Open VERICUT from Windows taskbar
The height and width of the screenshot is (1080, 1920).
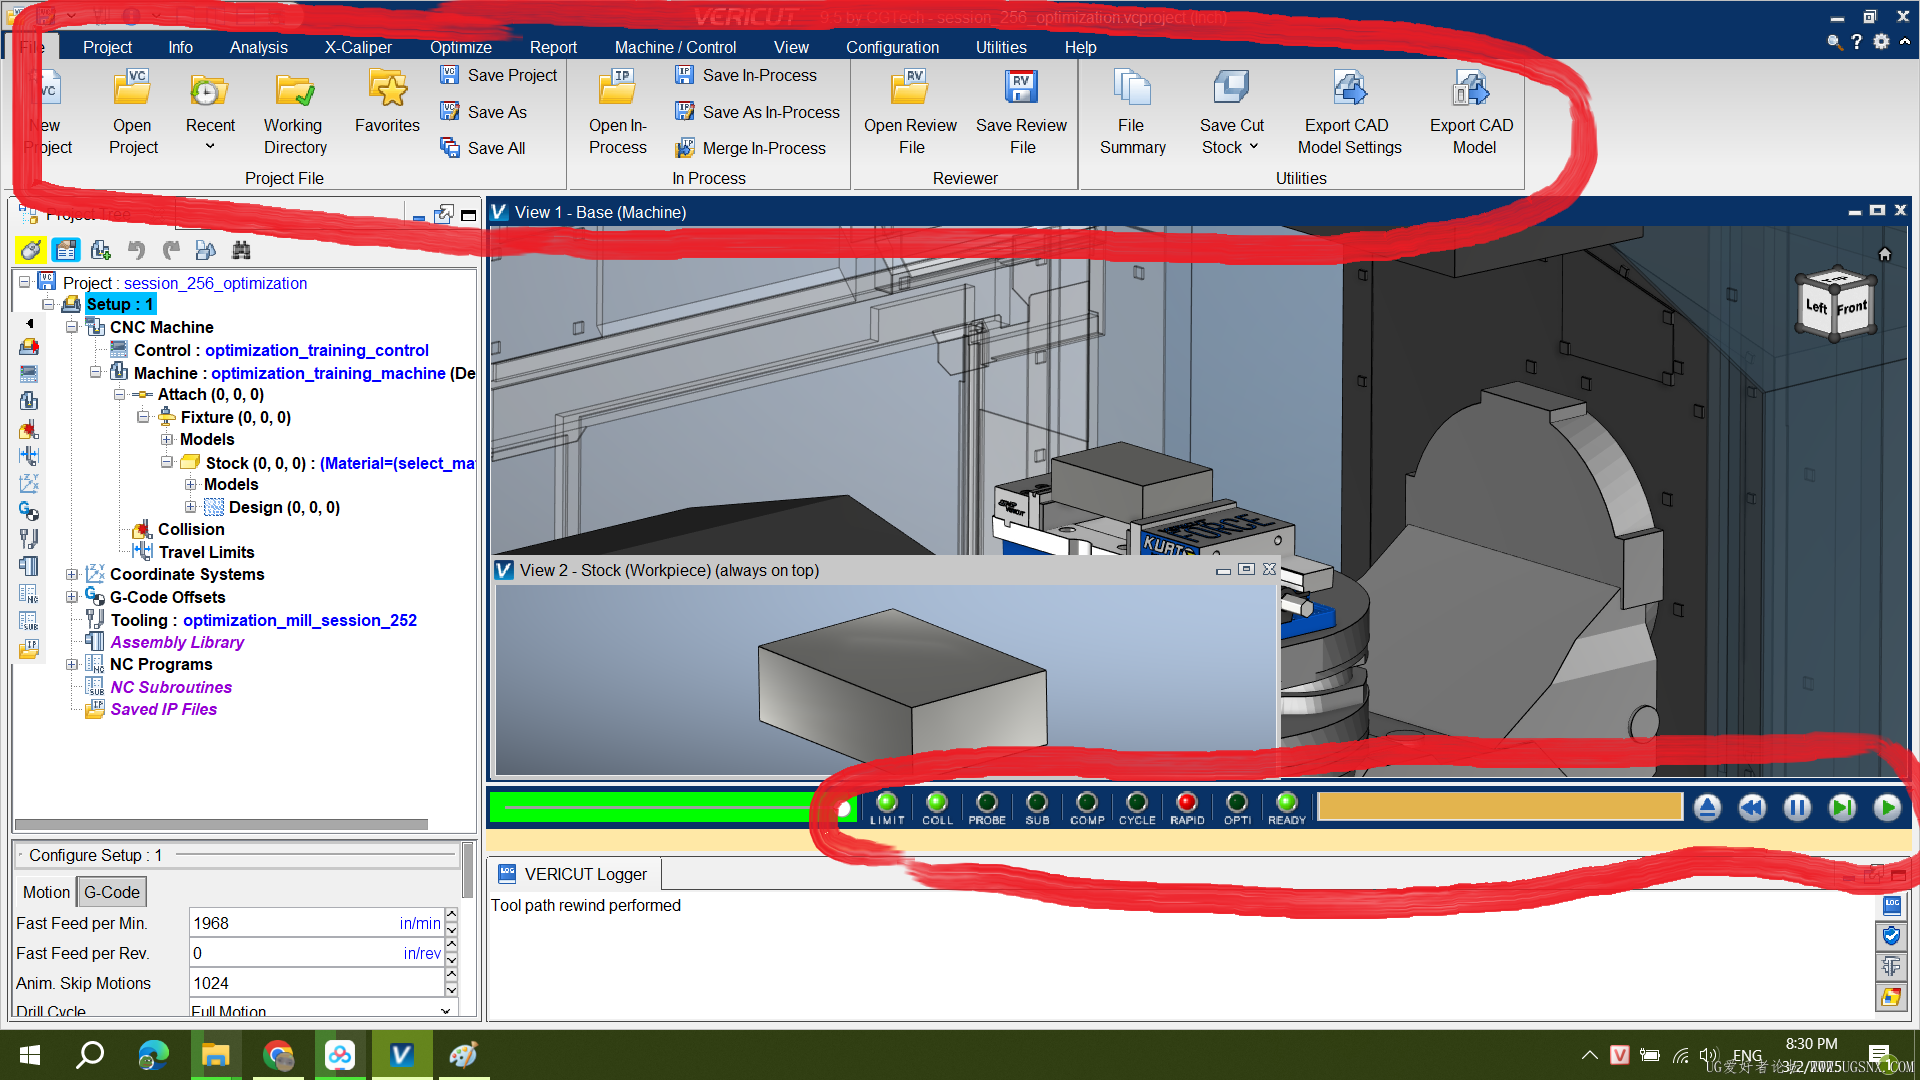(x=401, y=1055)
